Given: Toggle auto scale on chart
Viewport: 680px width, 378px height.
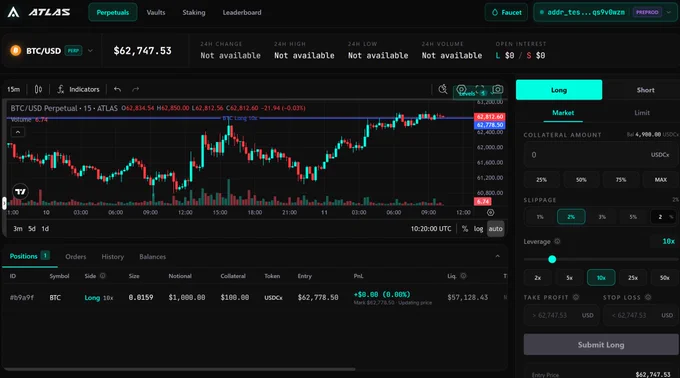Looking at the screenshot, I should pyautogui.click(x=495, y=228).
